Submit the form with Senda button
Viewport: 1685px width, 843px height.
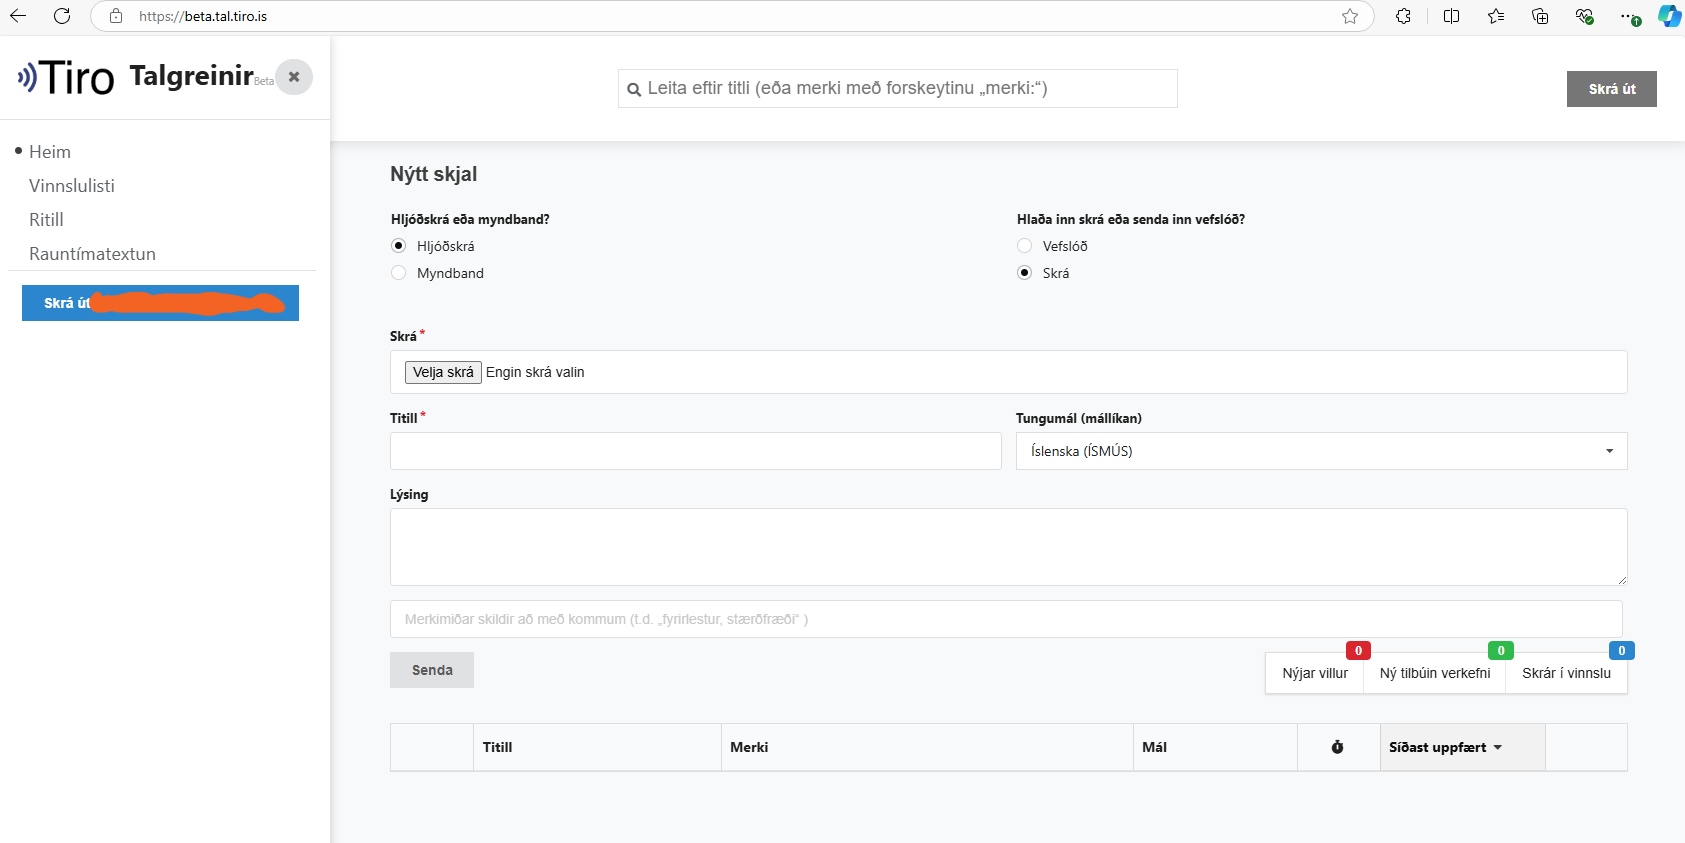(432, 670)
